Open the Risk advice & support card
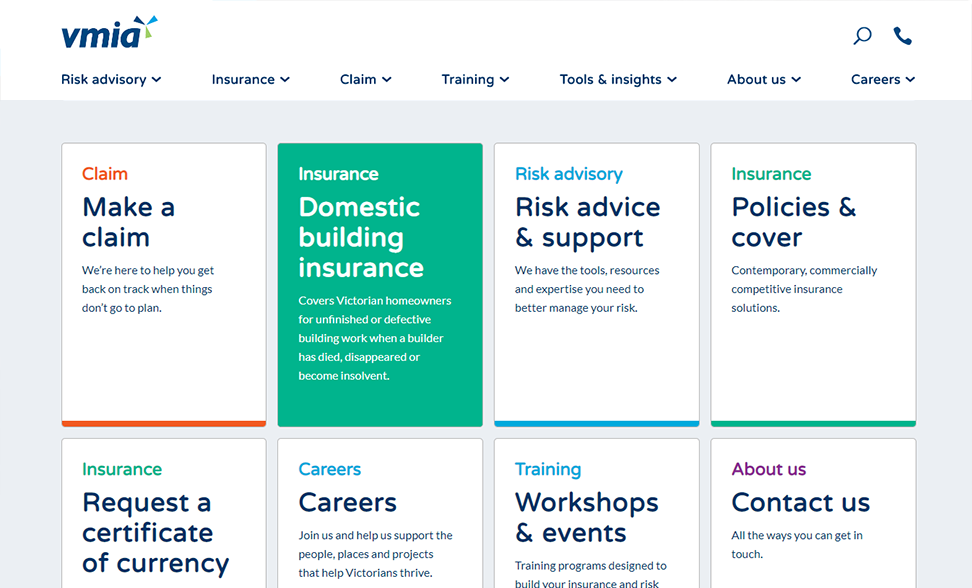The image size is (972, 588). click(x=596, y=283)
